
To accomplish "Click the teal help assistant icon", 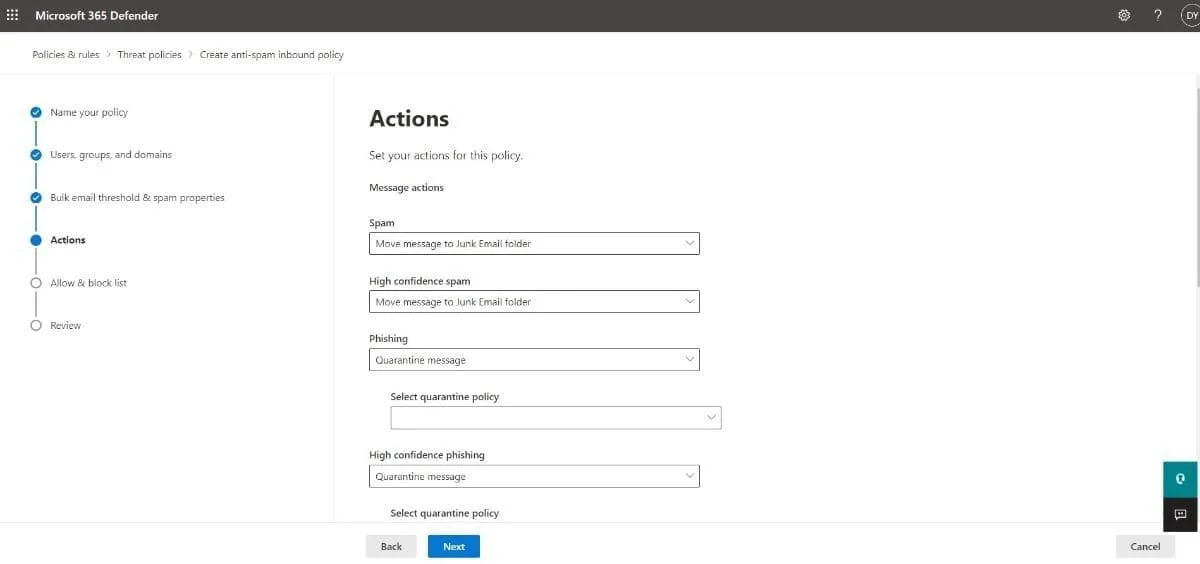I will point(1180,479).
